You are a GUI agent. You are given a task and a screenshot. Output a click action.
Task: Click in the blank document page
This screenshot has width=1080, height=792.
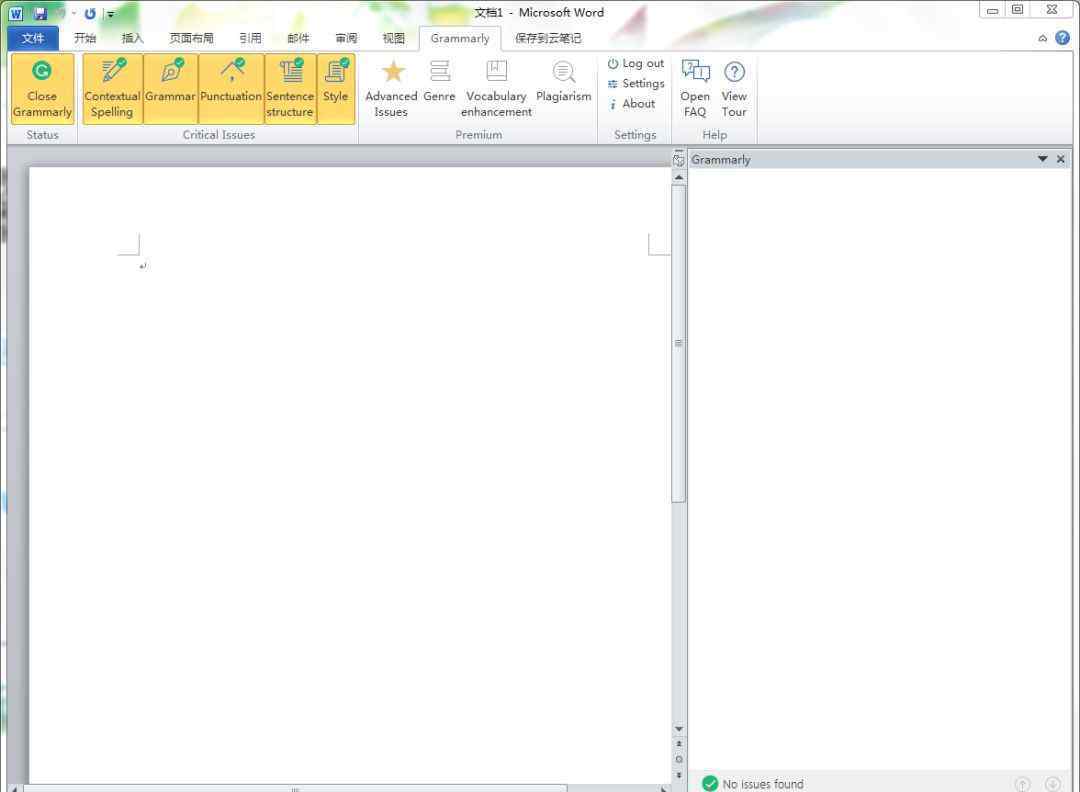coord(350,475)
